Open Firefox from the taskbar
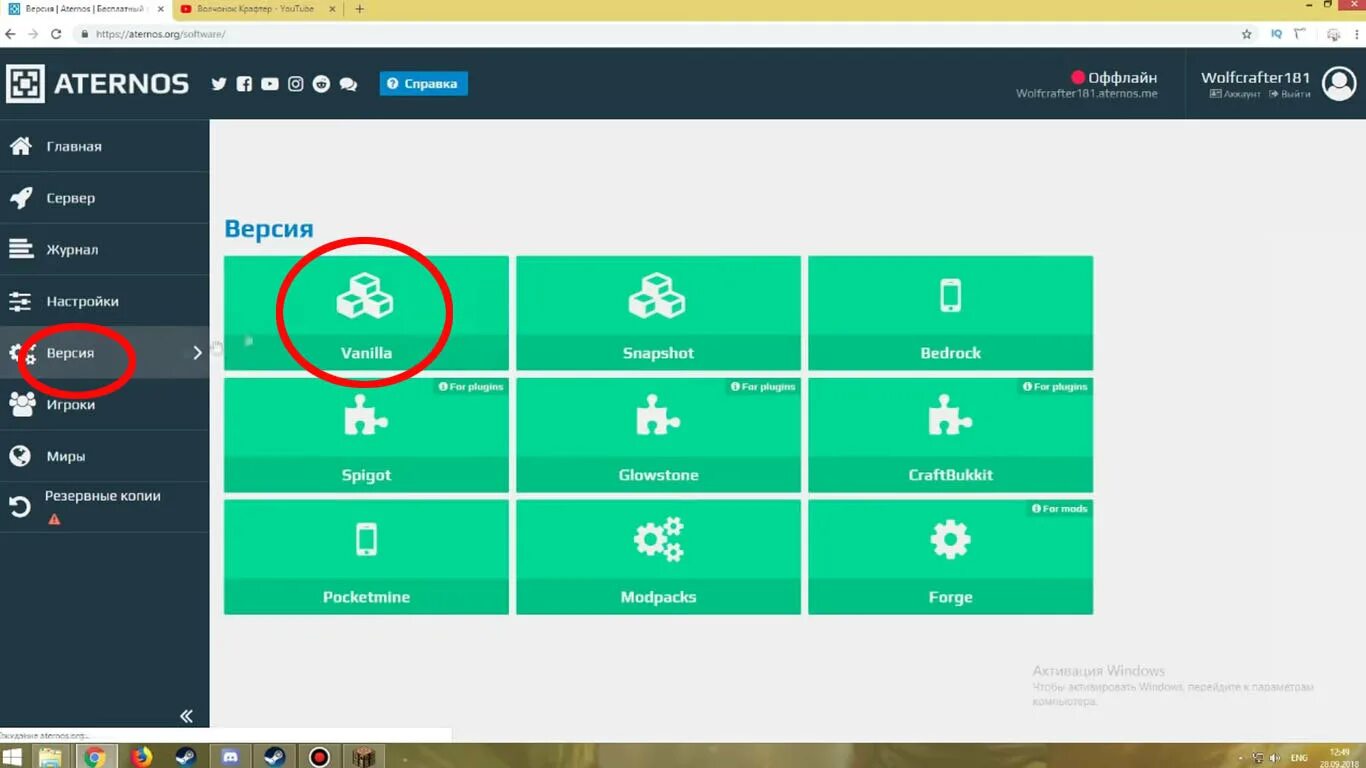Screen dimensions: 1366x768 [x=141, y=757]
